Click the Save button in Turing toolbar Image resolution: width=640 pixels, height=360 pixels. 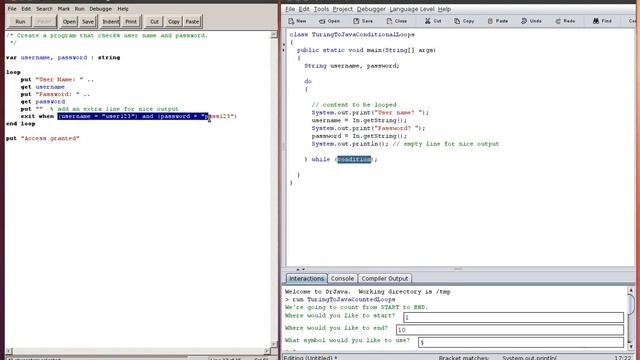pyautogui.click(x=88, y=22)
